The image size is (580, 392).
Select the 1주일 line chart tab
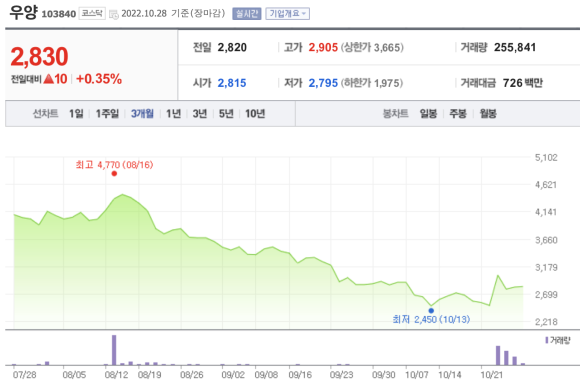(x=107, y=114)
